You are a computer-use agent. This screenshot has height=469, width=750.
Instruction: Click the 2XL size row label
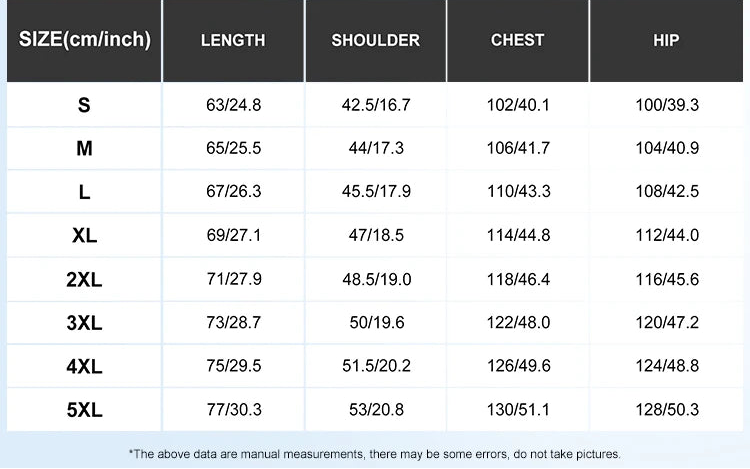(x=85, y=280)
